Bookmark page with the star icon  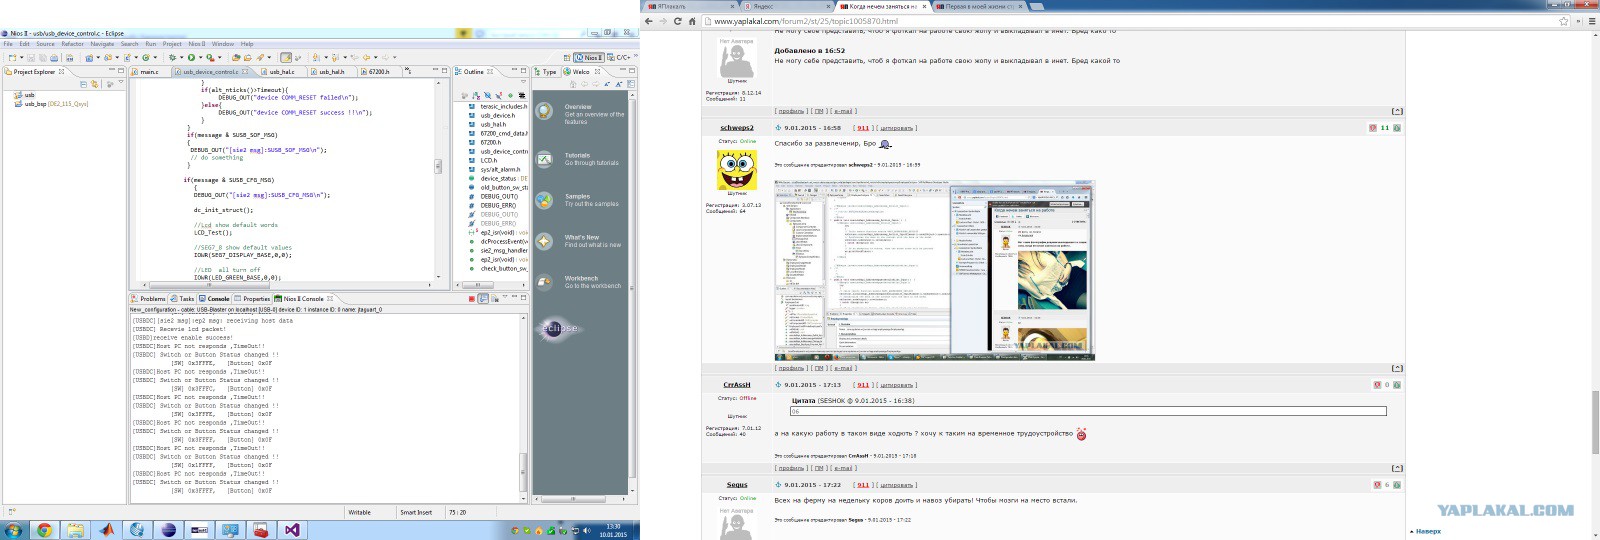[1564, 21]
